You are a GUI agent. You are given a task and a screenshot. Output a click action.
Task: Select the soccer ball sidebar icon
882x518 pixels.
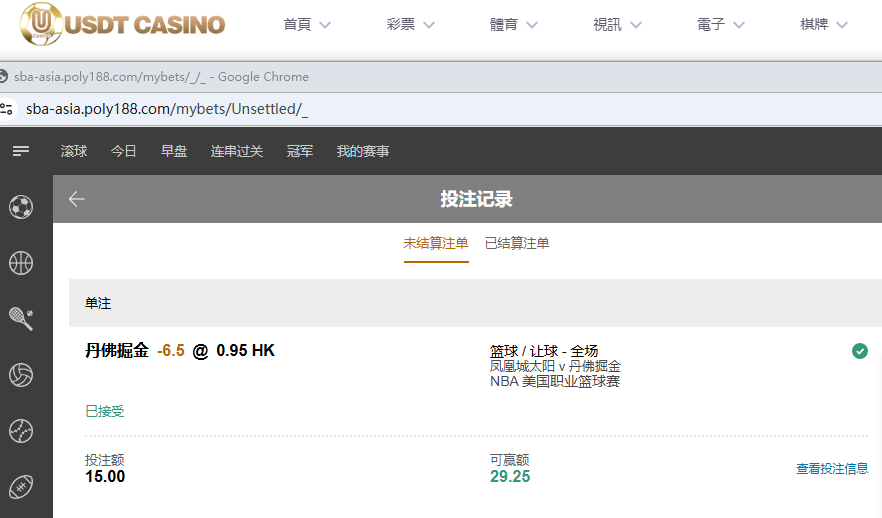point(21,207)
